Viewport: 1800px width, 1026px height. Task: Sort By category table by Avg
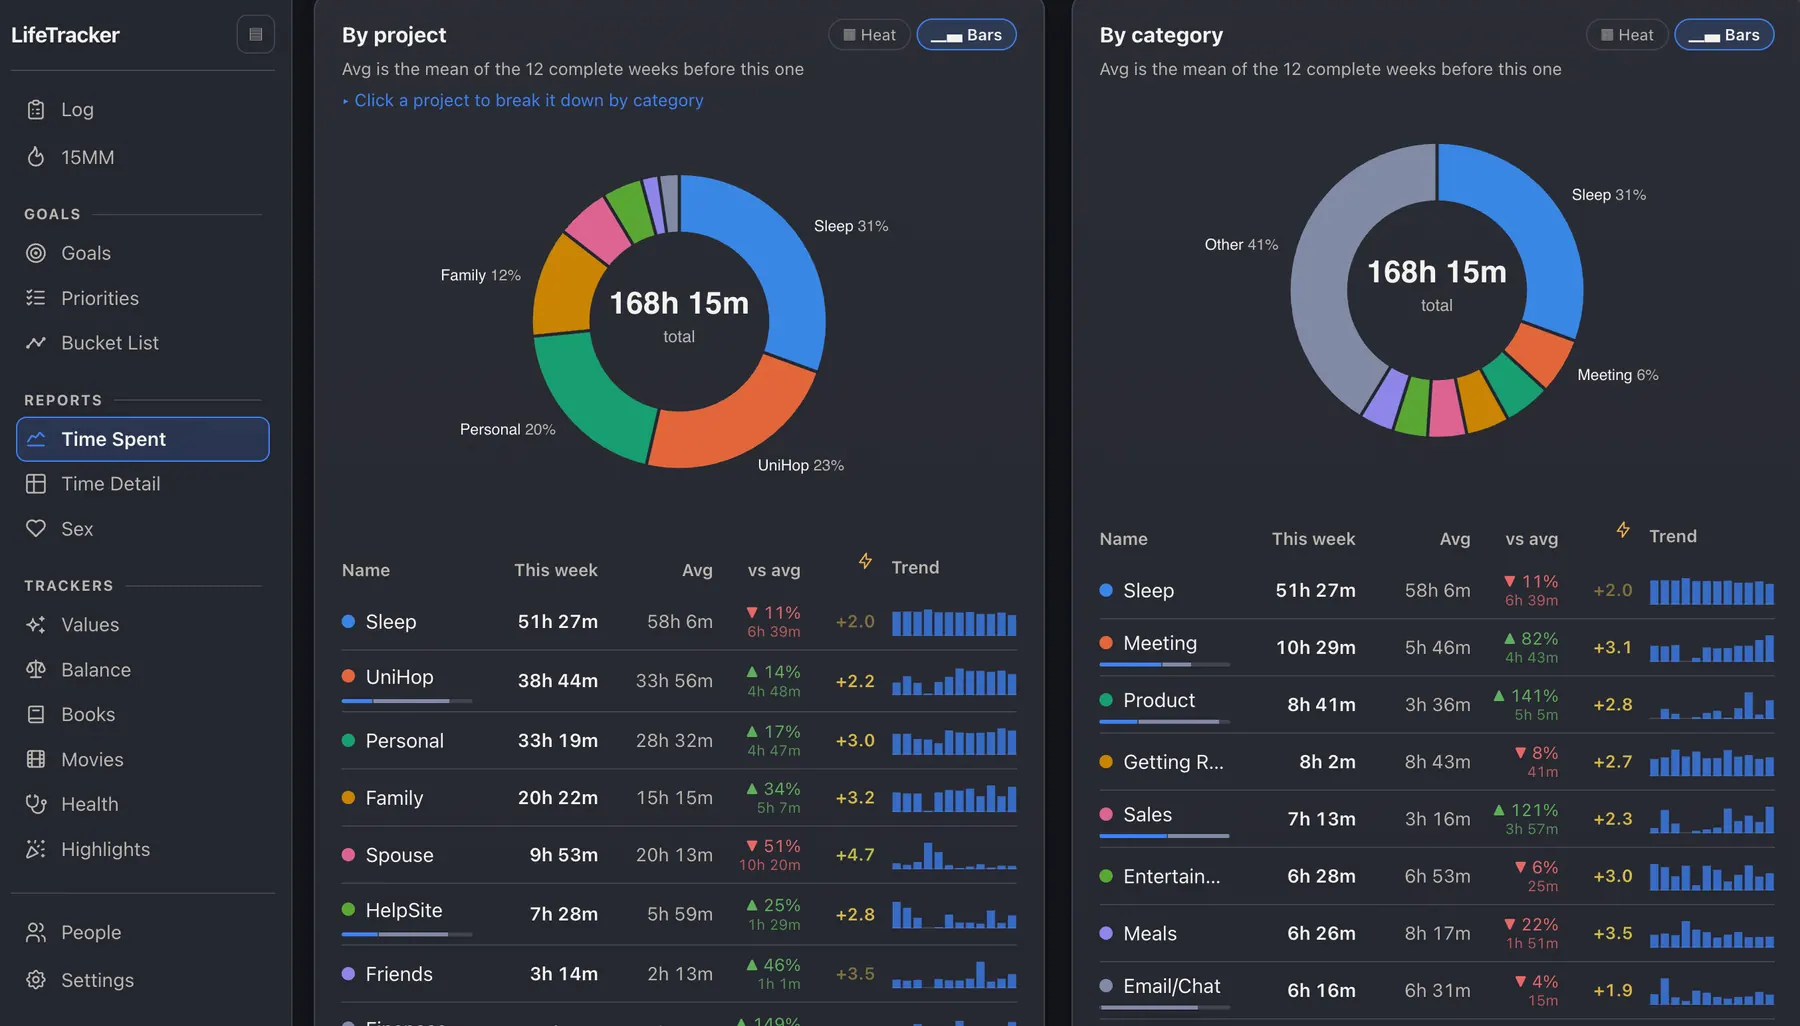pyautogui.click(x=1454, y=539)
